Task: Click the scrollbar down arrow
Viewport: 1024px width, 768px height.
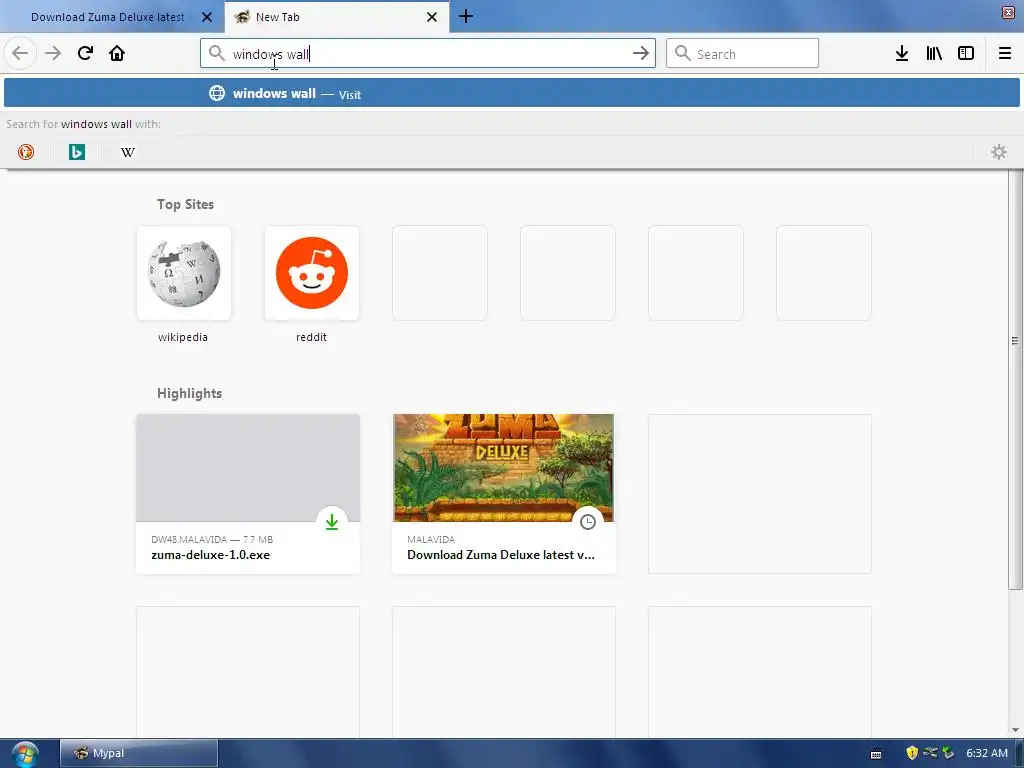Action: [1015, 730]
